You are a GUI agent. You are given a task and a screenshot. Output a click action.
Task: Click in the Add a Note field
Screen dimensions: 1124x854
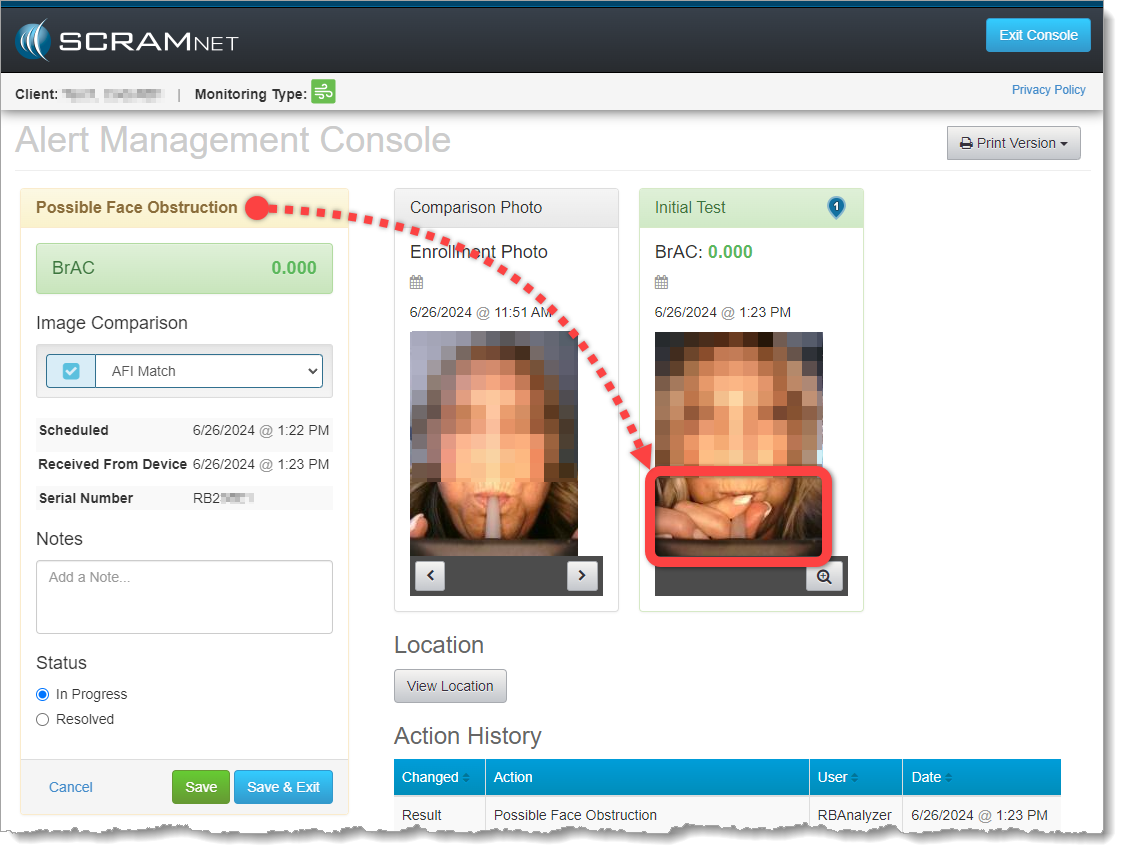(x=184, y=596)
